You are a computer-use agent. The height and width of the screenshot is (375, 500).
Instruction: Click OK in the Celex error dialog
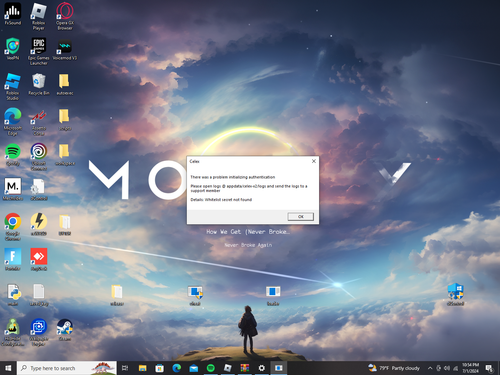pyautogui.click(x=300, y=217)
